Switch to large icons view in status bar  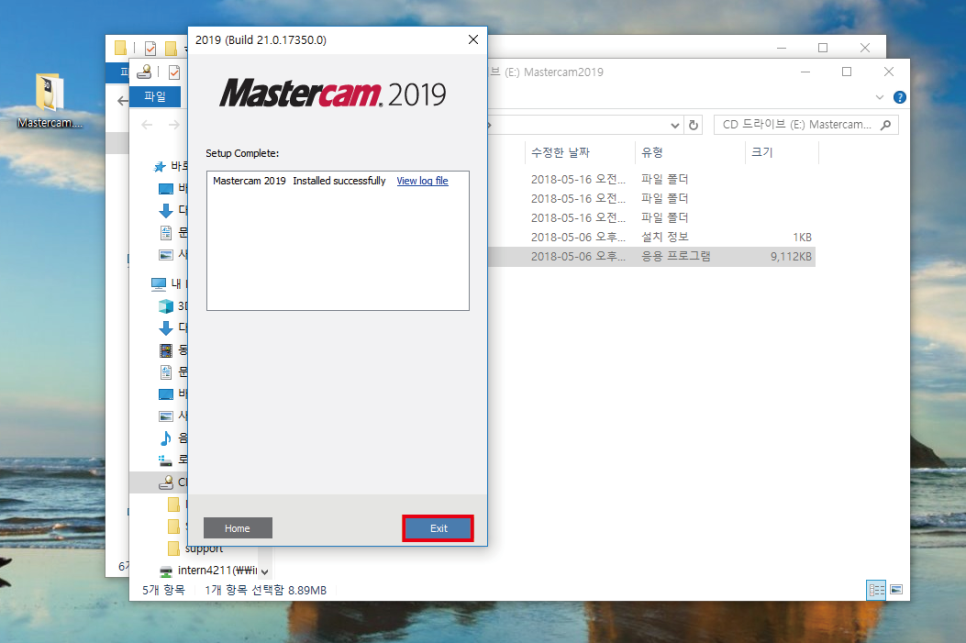896,589
